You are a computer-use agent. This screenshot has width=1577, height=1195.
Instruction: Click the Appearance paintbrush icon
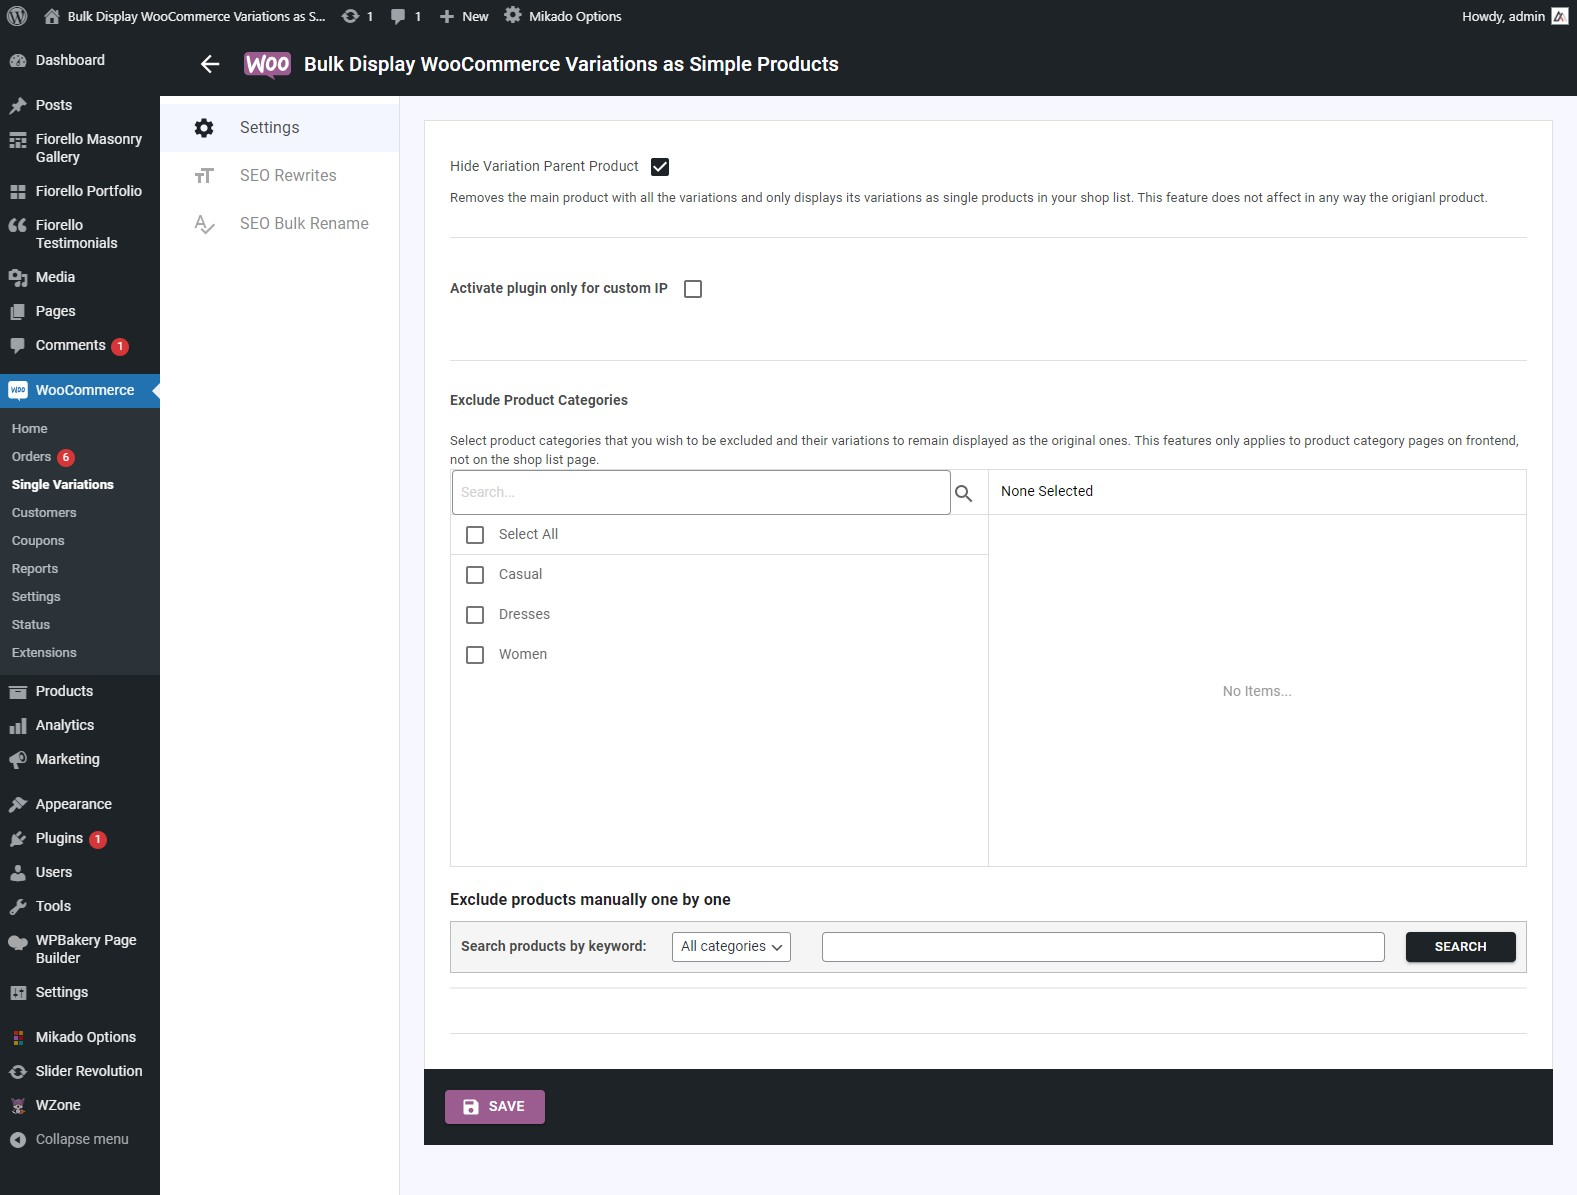(x=18, y=804)
